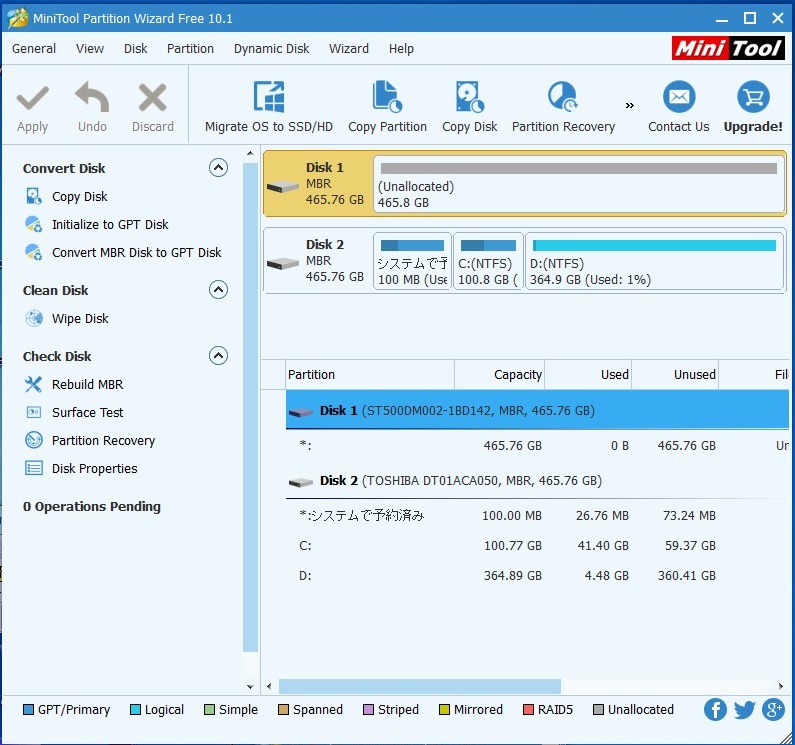Viewport: 795px width, 745px height.
Task: Open the Disk menu
Action: (135, 49)
